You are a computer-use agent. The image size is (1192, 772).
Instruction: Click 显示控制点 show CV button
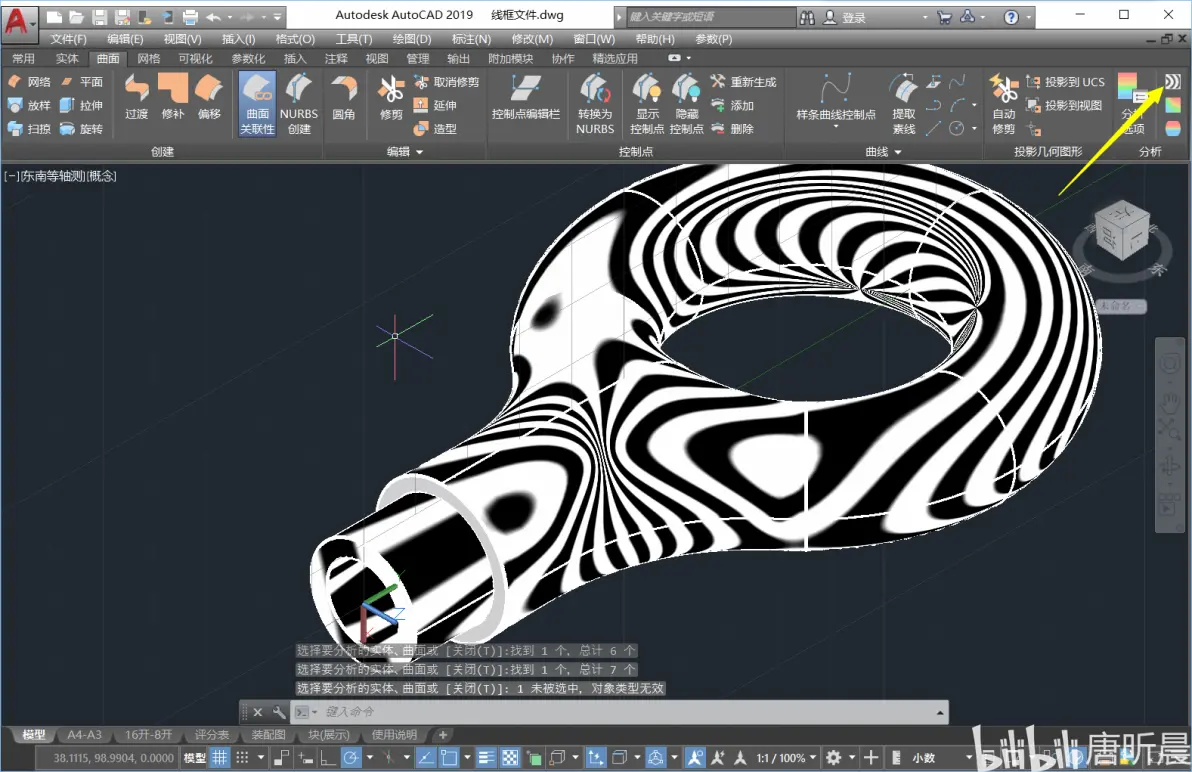(647, 104)
